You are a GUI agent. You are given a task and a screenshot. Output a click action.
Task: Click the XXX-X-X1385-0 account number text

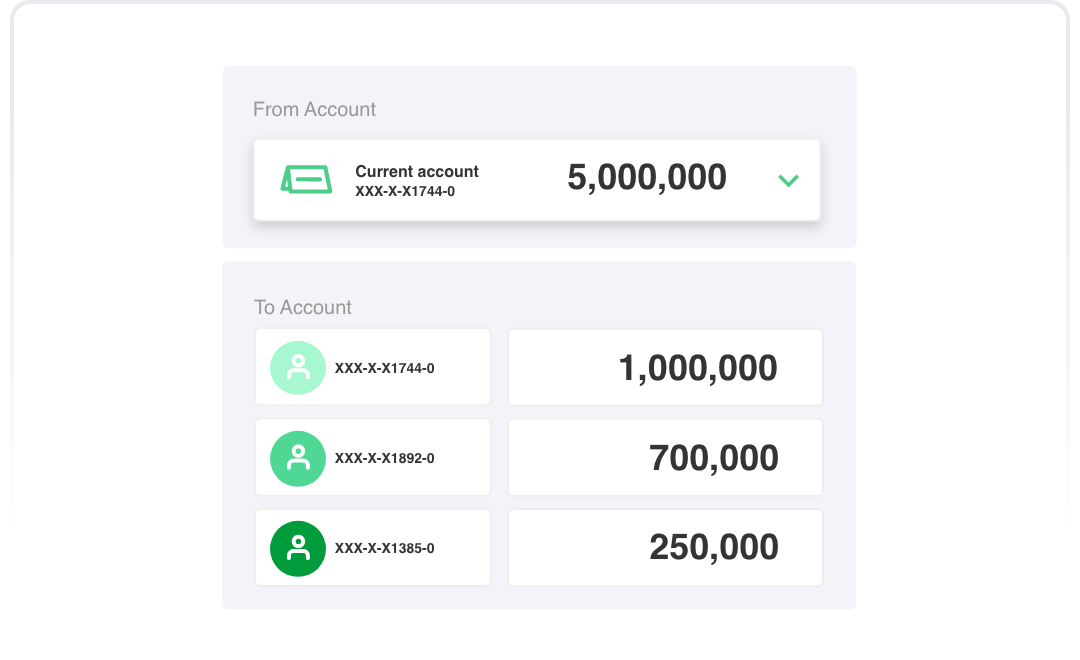(384, 548)
